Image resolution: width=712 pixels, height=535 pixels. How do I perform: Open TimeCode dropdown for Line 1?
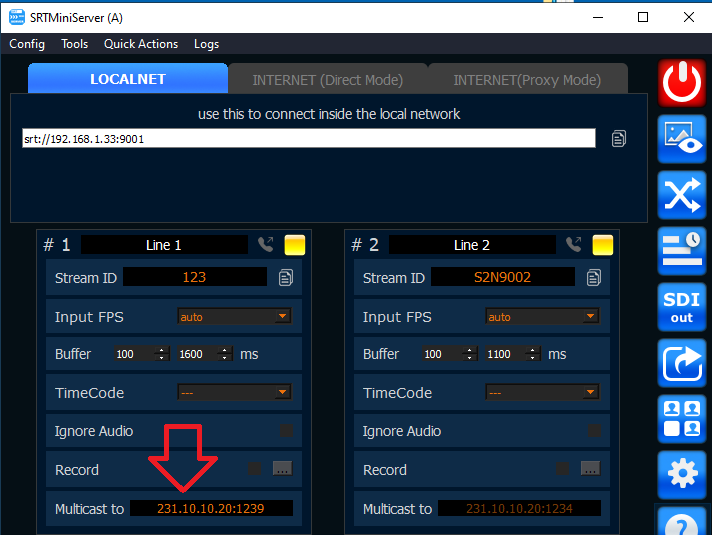[234, 392]
